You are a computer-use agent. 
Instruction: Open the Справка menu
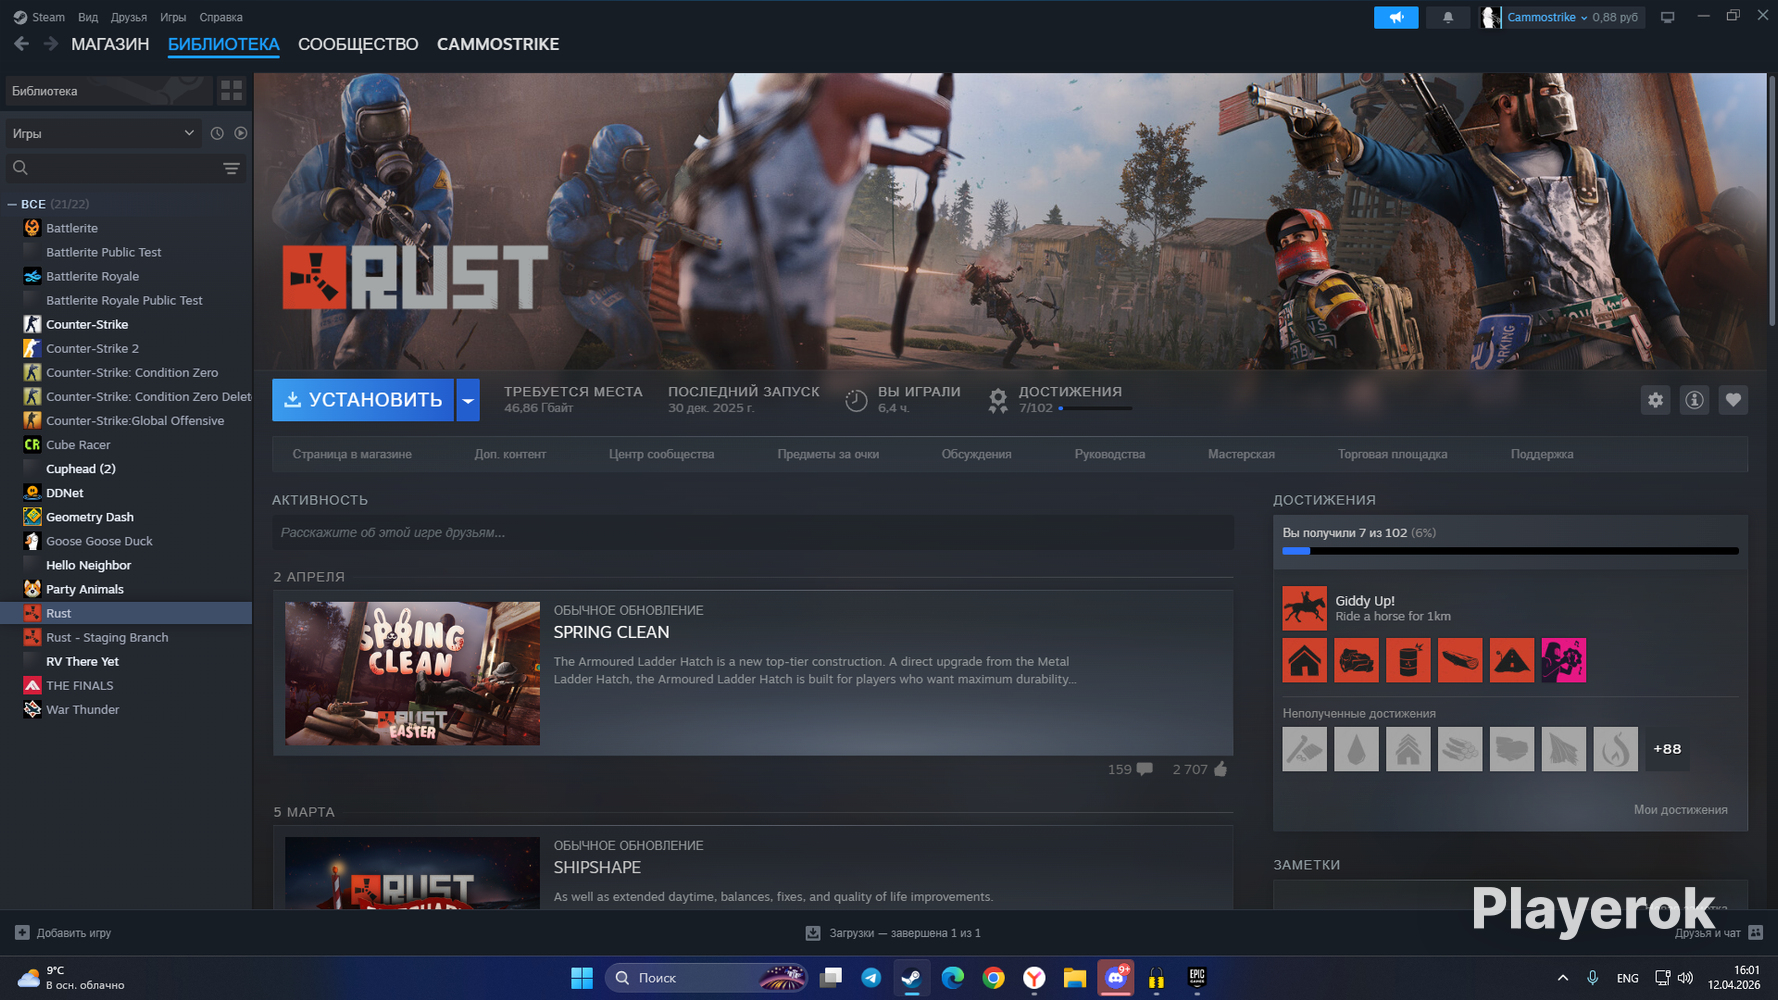pyautogui.click(x=221, y=17)
